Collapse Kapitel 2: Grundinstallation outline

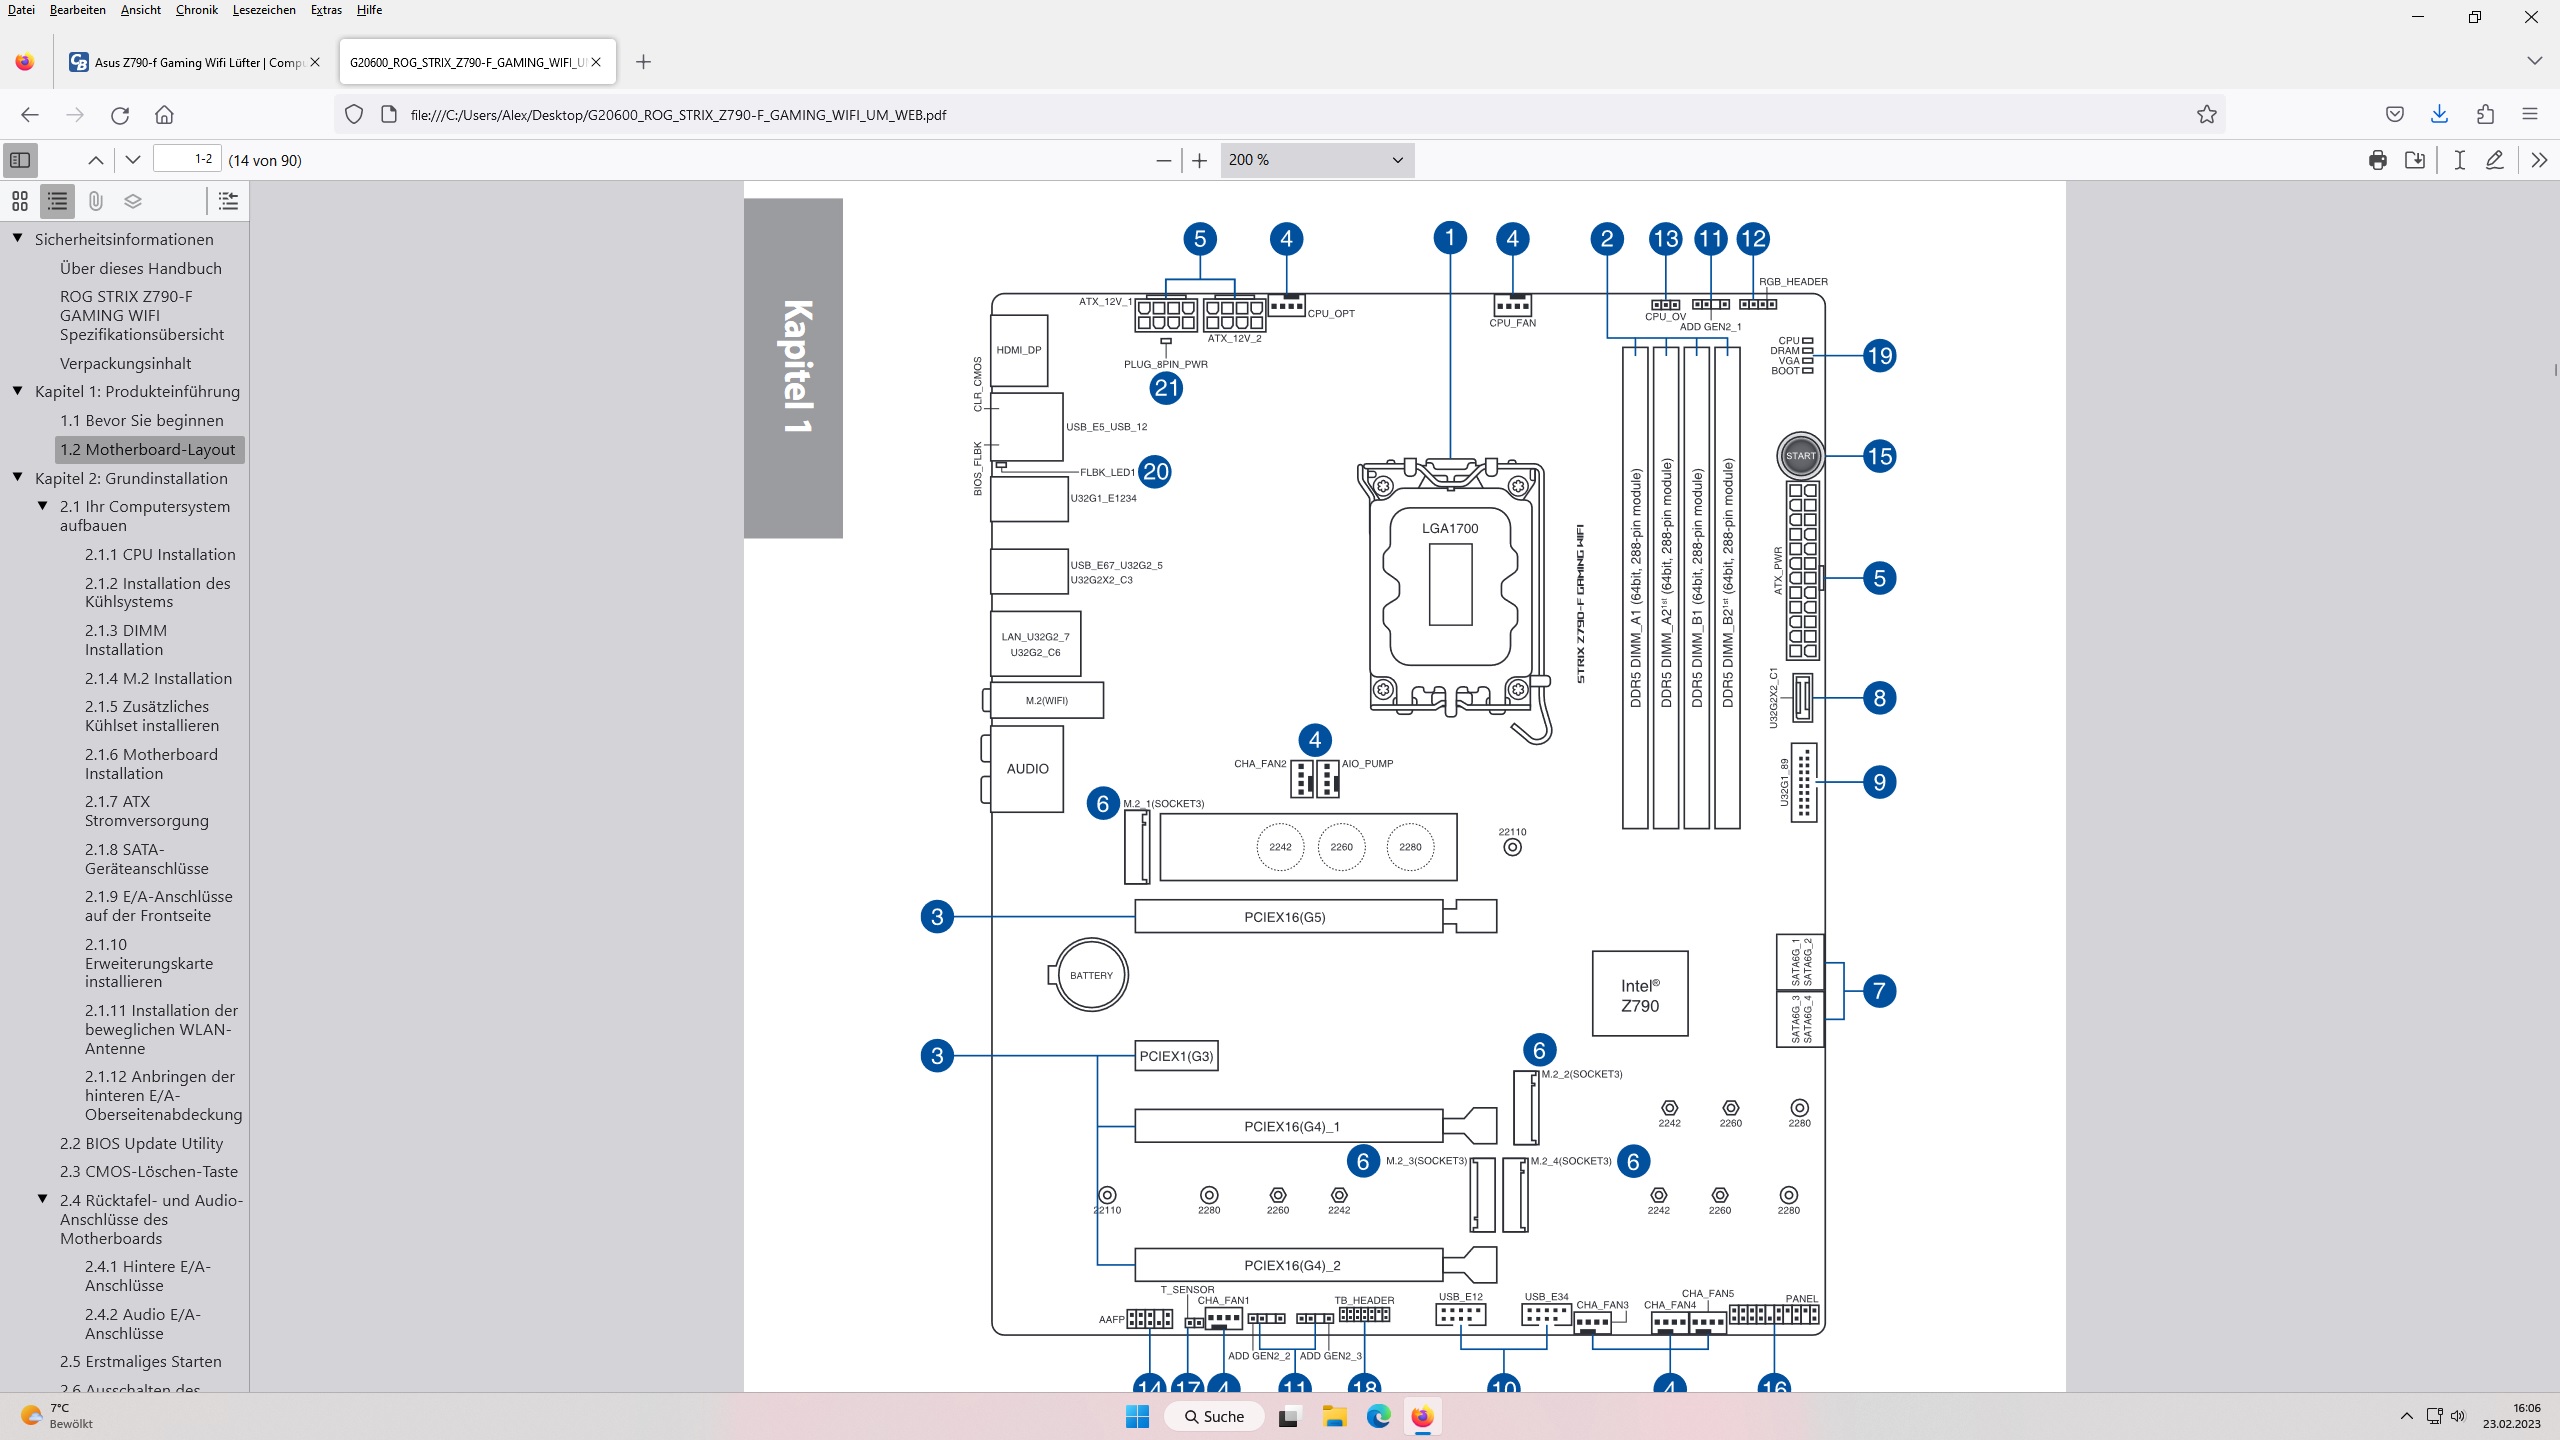tap(18, 478)
